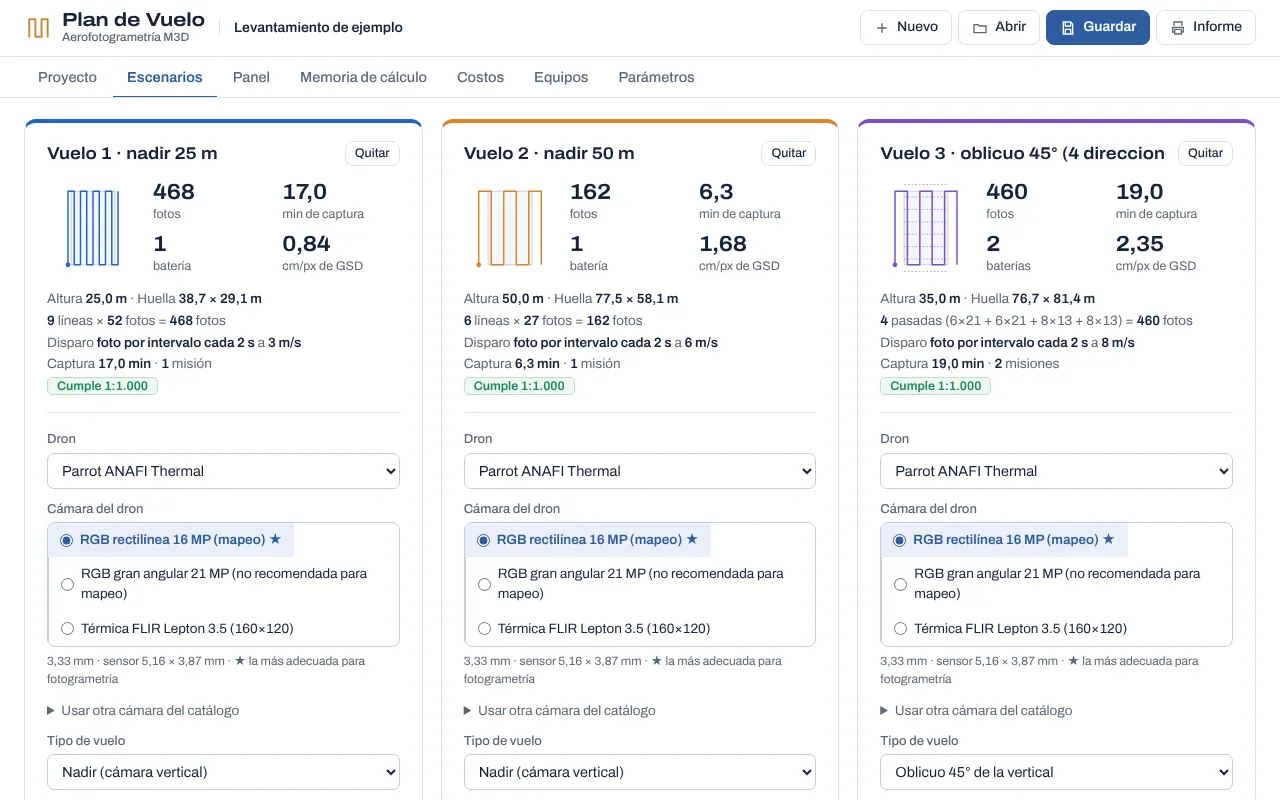Click the Vuelo 2 · nadir 50 m title
1280x800 pixels.
pos(549,153)
